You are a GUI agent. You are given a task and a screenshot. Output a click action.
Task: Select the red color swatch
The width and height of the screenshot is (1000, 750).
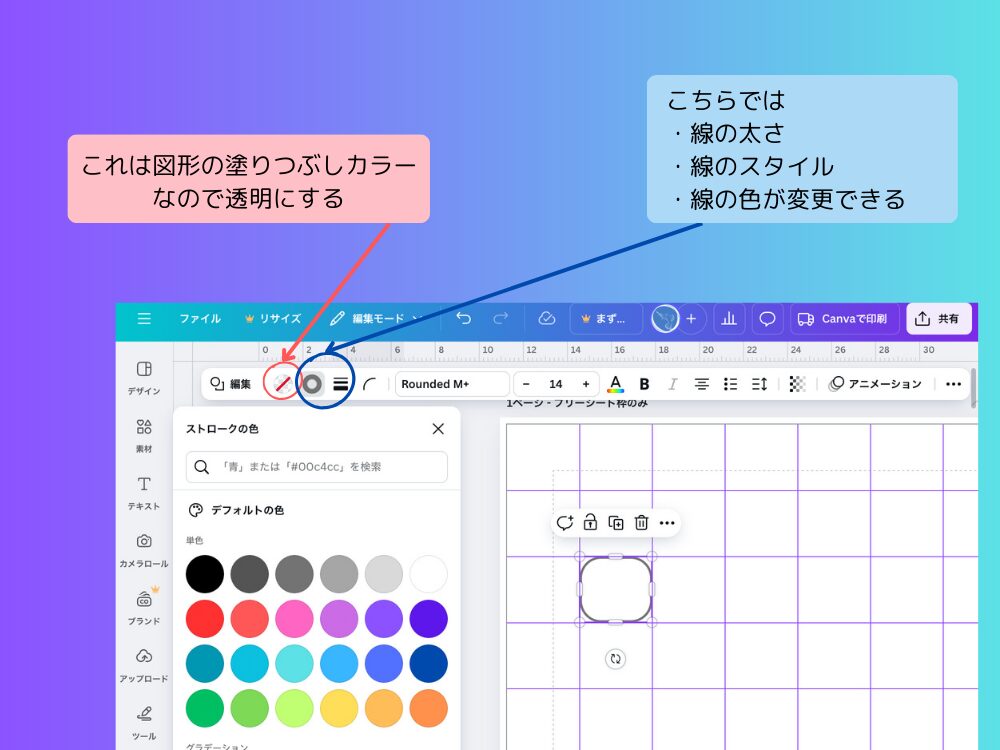205,618
